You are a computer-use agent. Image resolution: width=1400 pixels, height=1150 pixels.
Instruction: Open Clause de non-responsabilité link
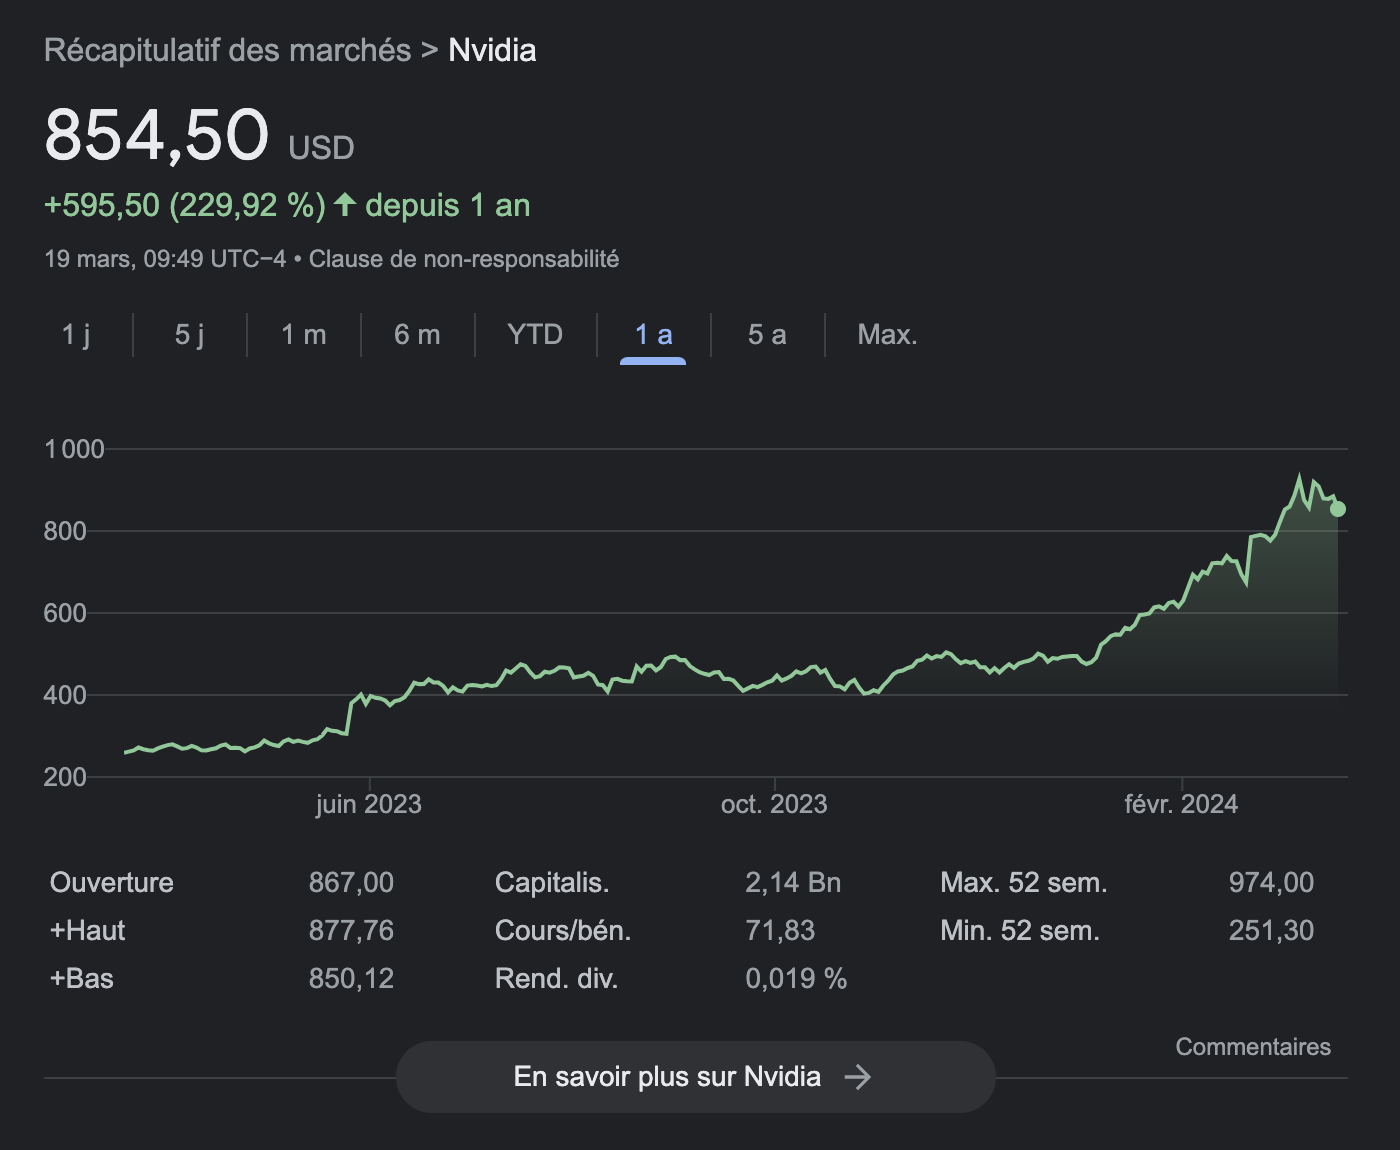pos(464,259)
